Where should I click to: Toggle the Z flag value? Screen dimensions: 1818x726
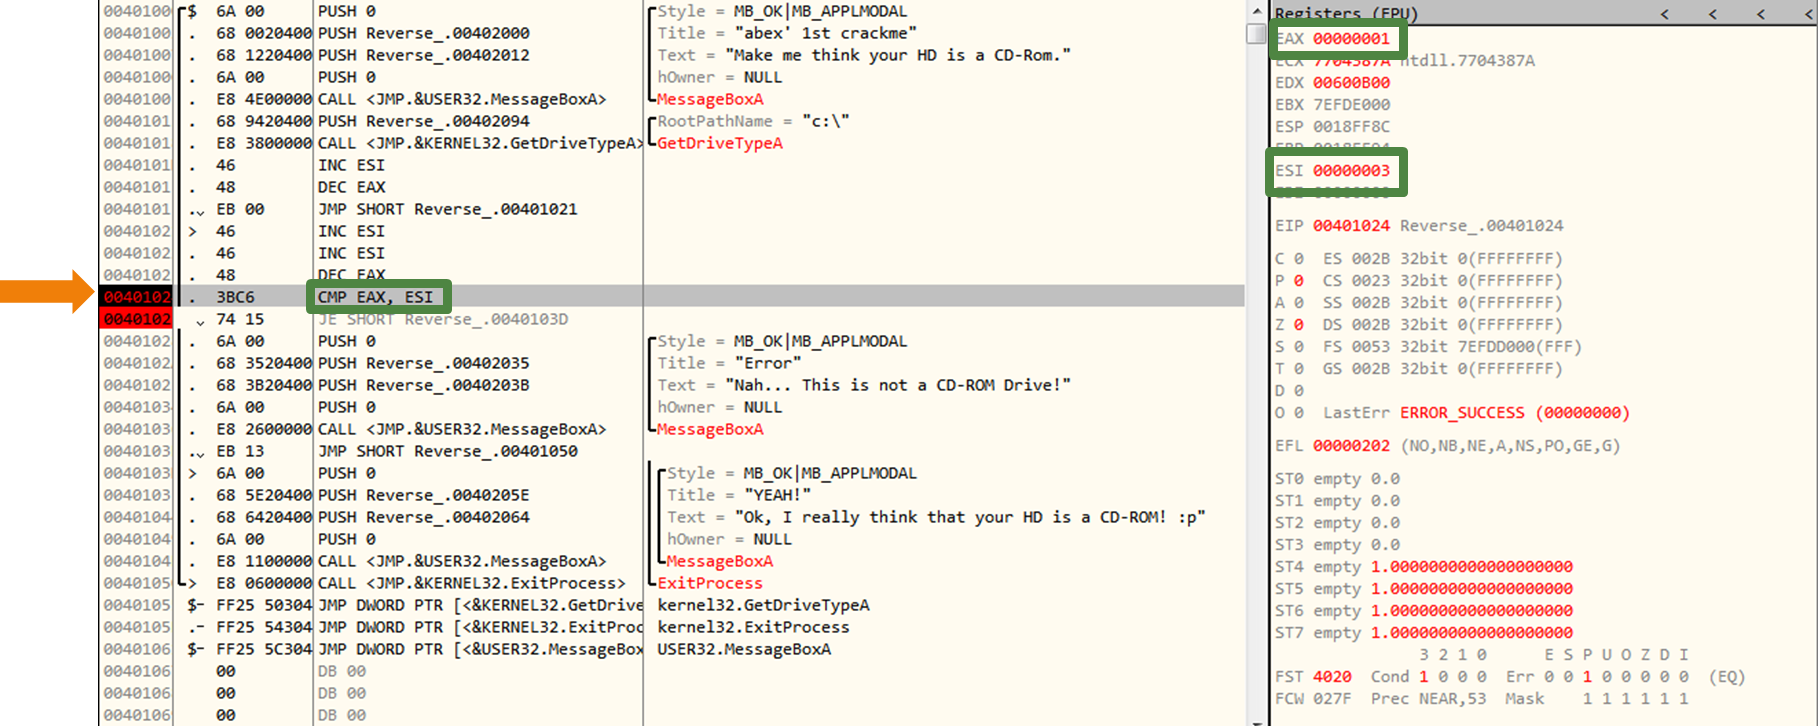1298,325
